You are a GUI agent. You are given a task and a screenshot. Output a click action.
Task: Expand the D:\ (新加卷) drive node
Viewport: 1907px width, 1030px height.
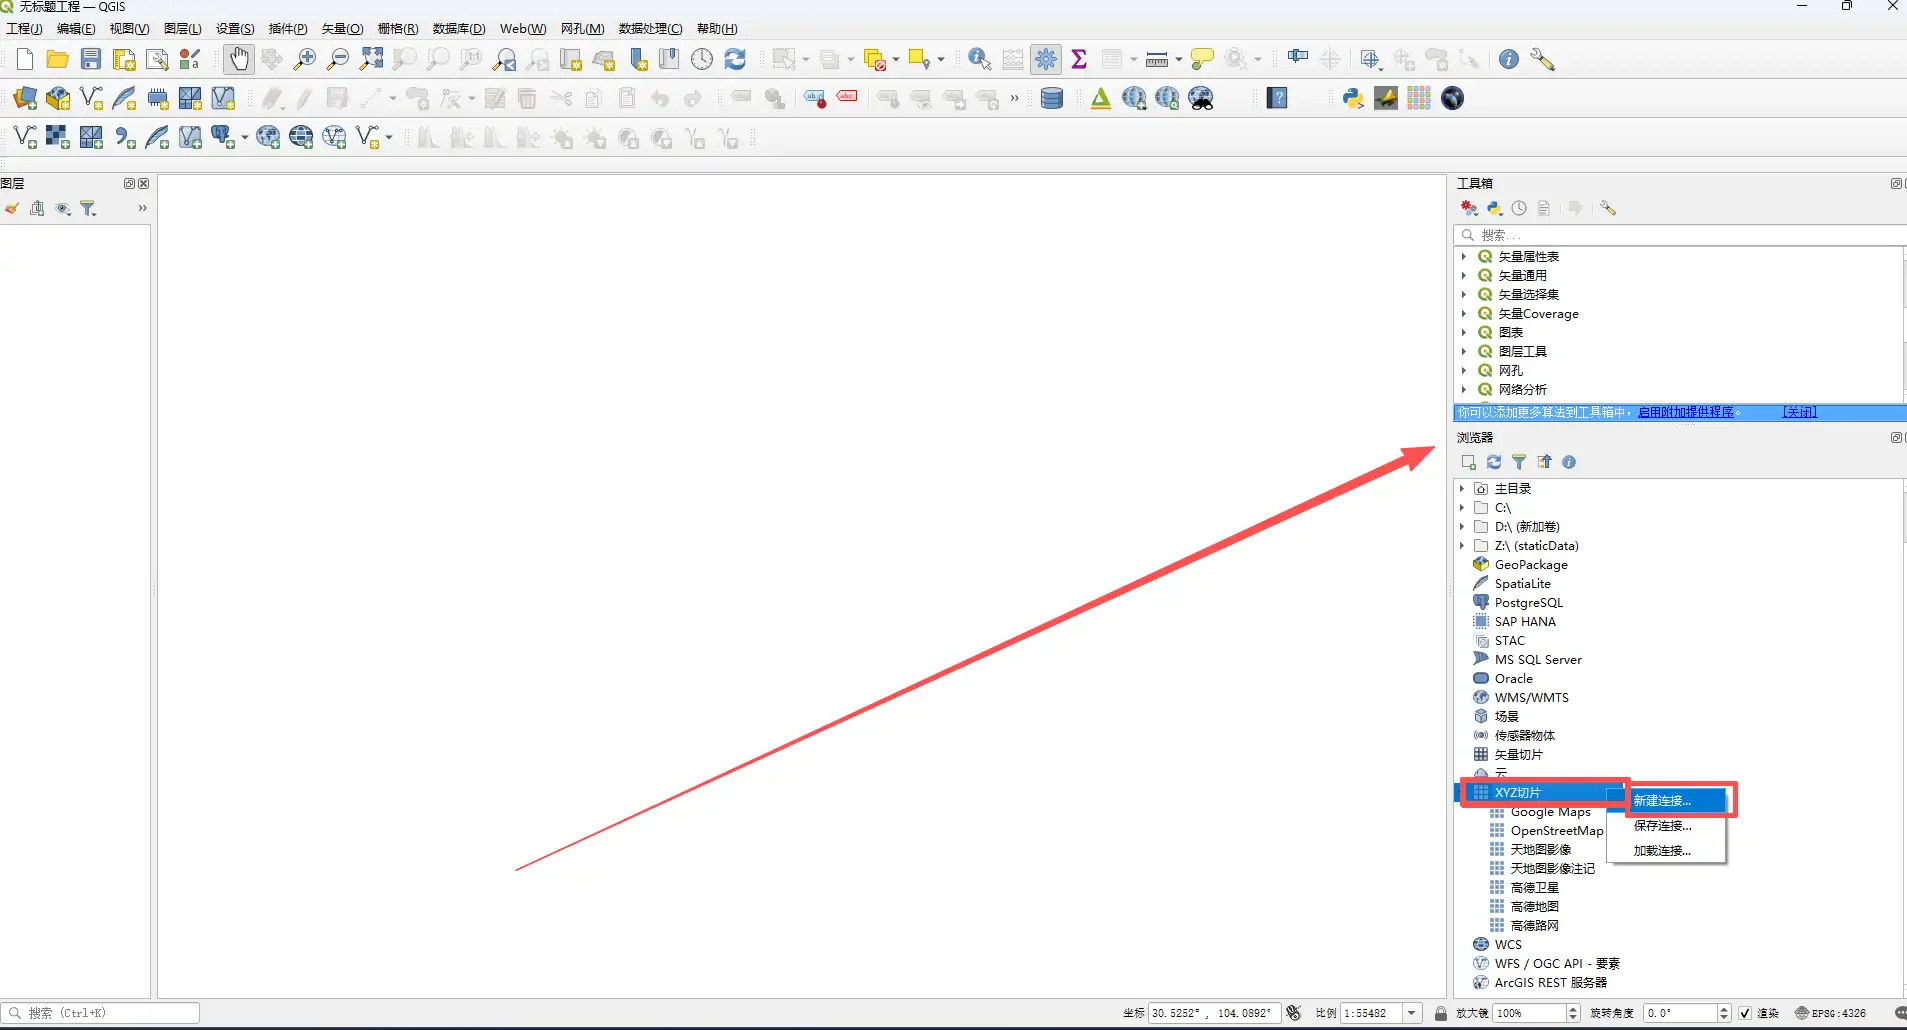pos(1462,527)
